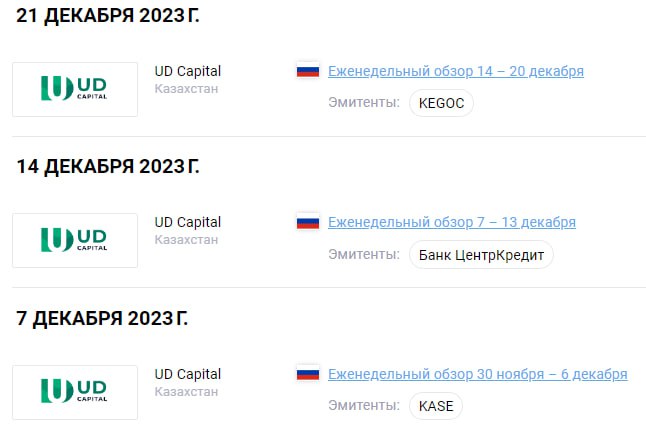Click the UD Capital name in the 7 декабря entry
This screenshot has height=428, width=646.
pyautogui.click(x=188, y=374)
